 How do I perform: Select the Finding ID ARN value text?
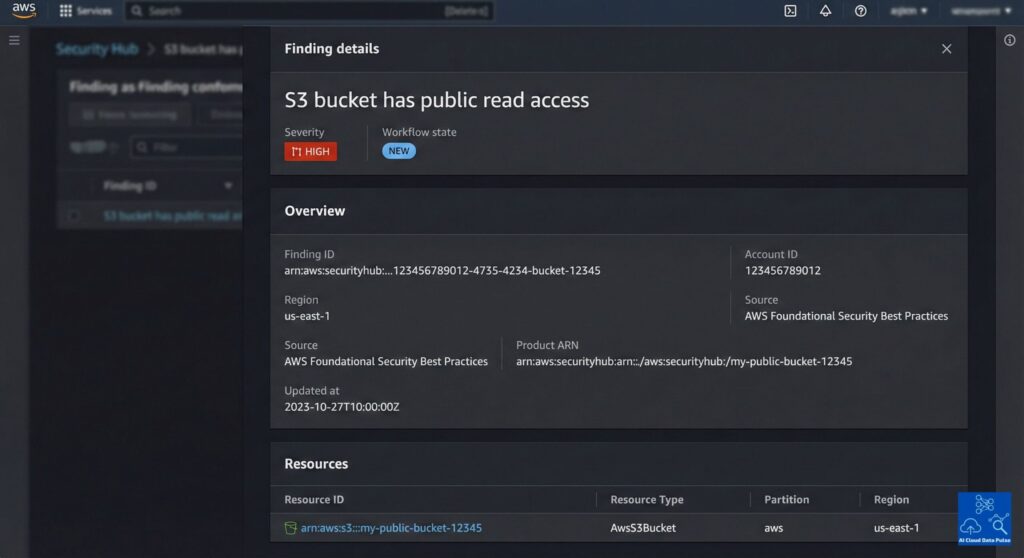click(442, 271)
